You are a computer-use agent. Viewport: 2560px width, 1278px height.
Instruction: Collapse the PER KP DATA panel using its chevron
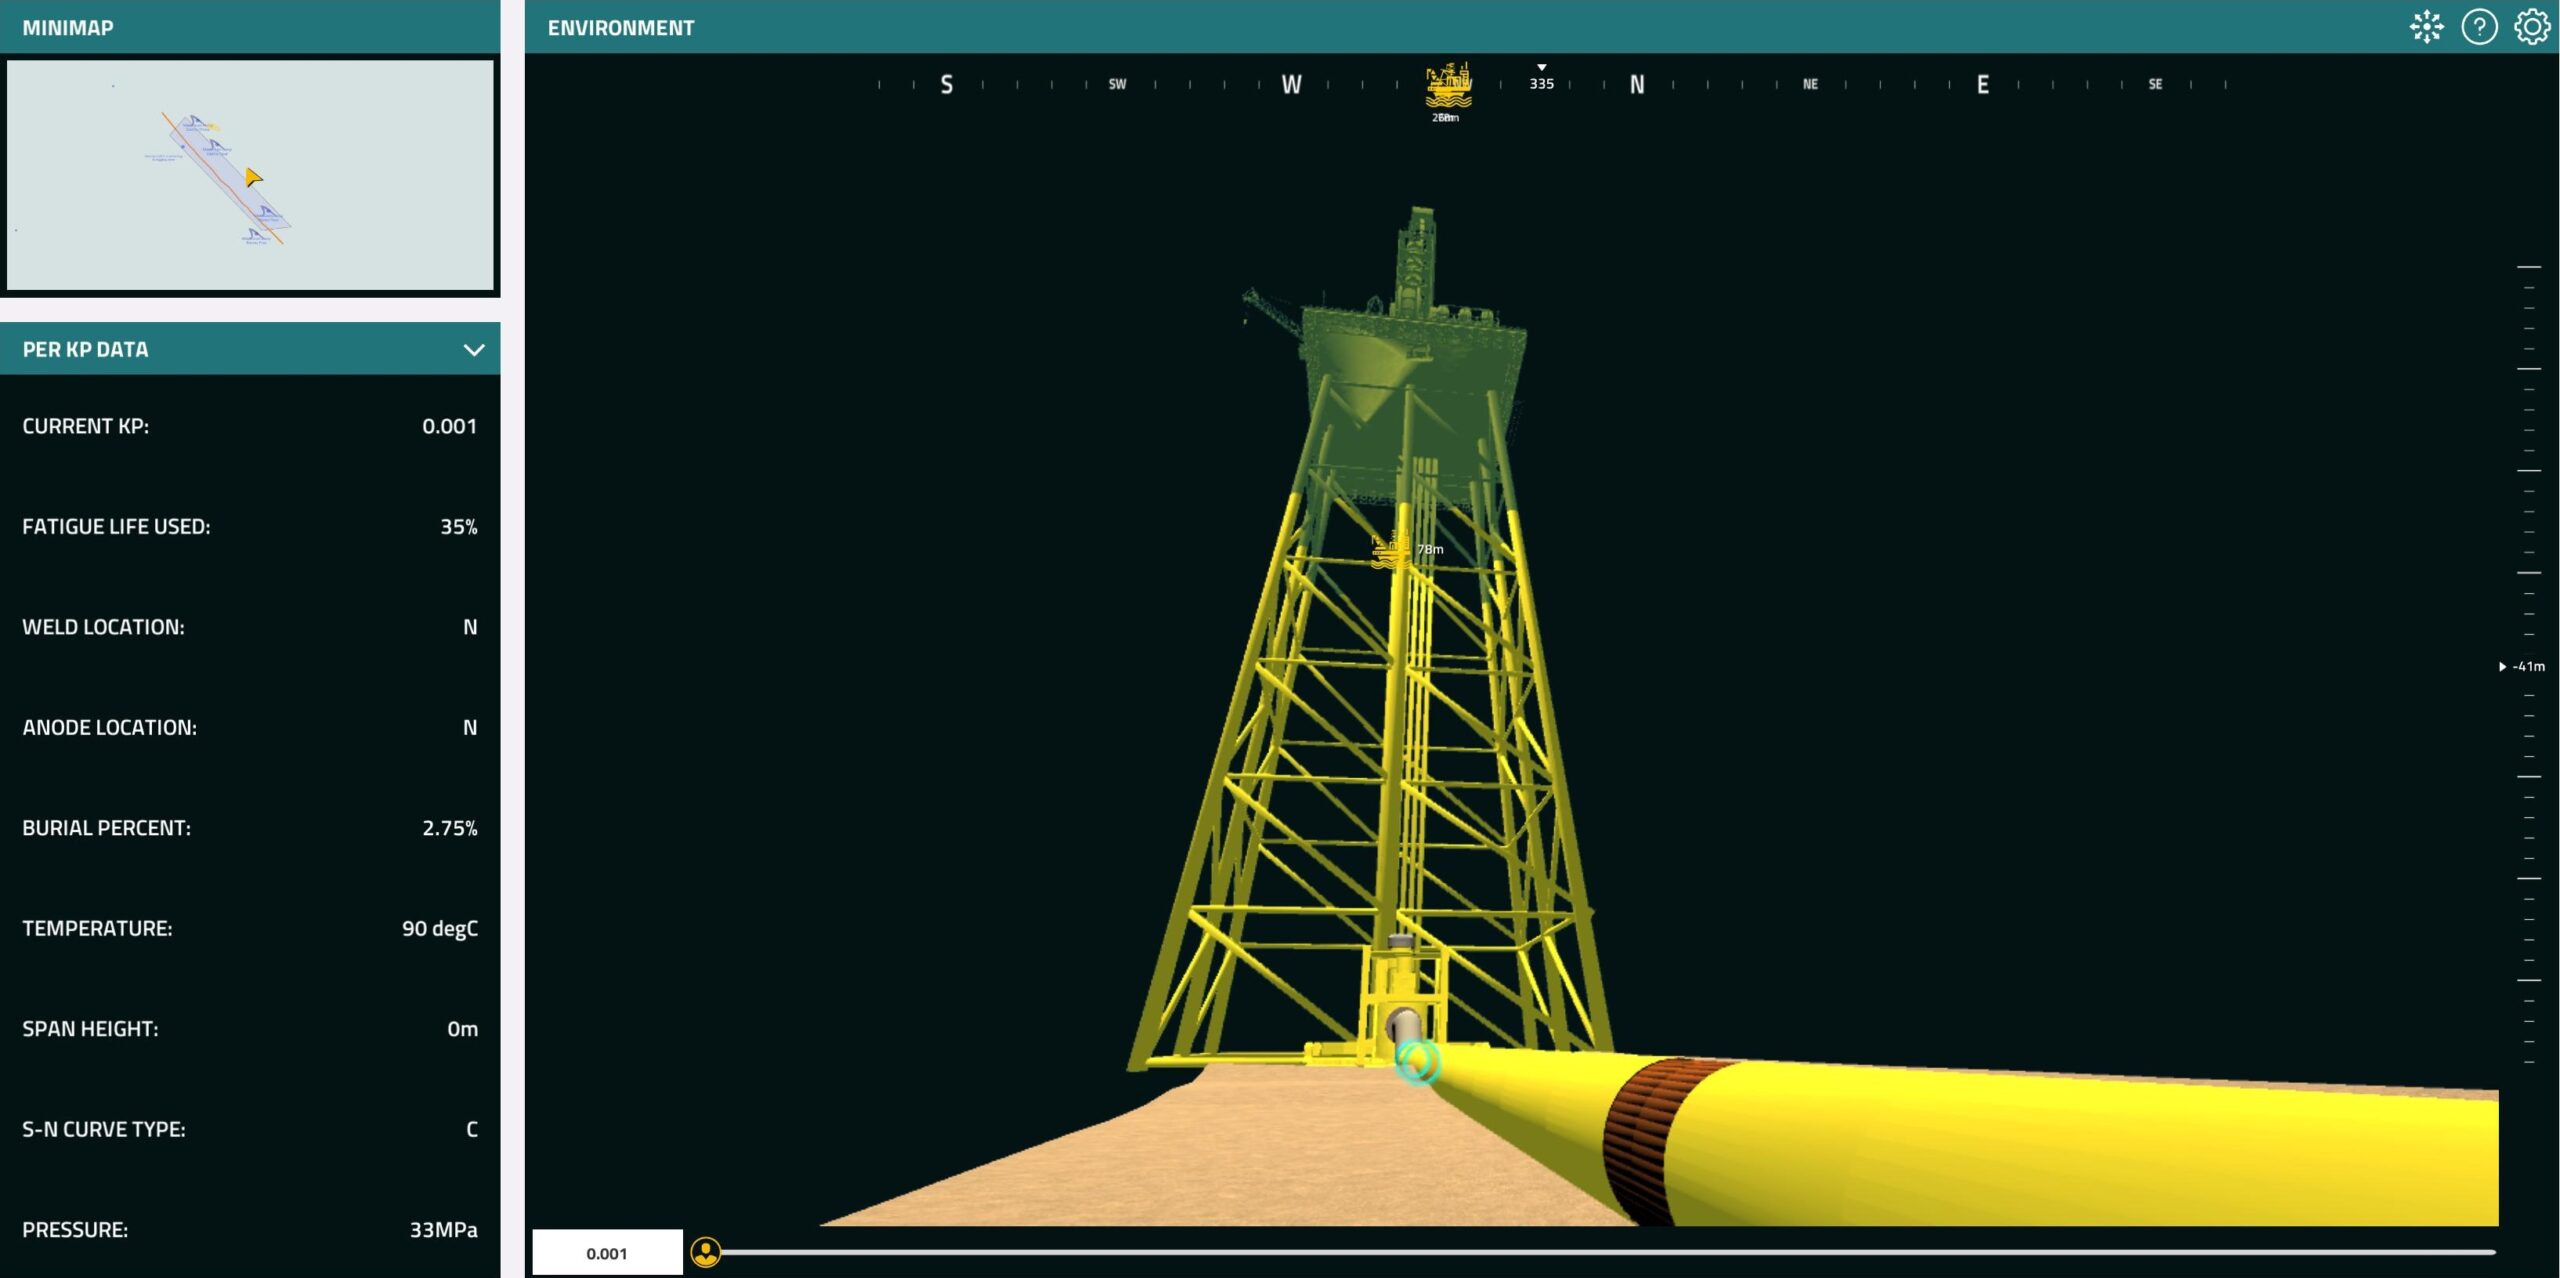click(x=475, y=349)
